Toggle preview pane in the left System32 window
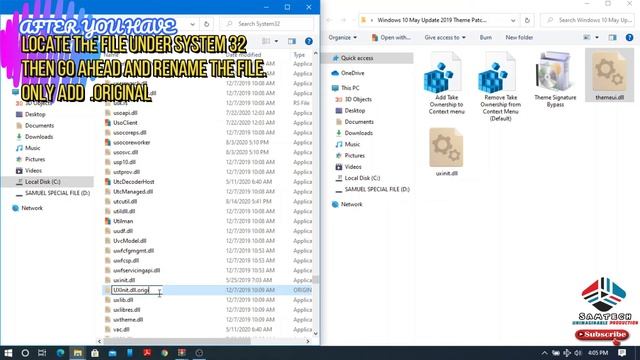Viewport: 640px width, 360px height. [x=291, y=41]
